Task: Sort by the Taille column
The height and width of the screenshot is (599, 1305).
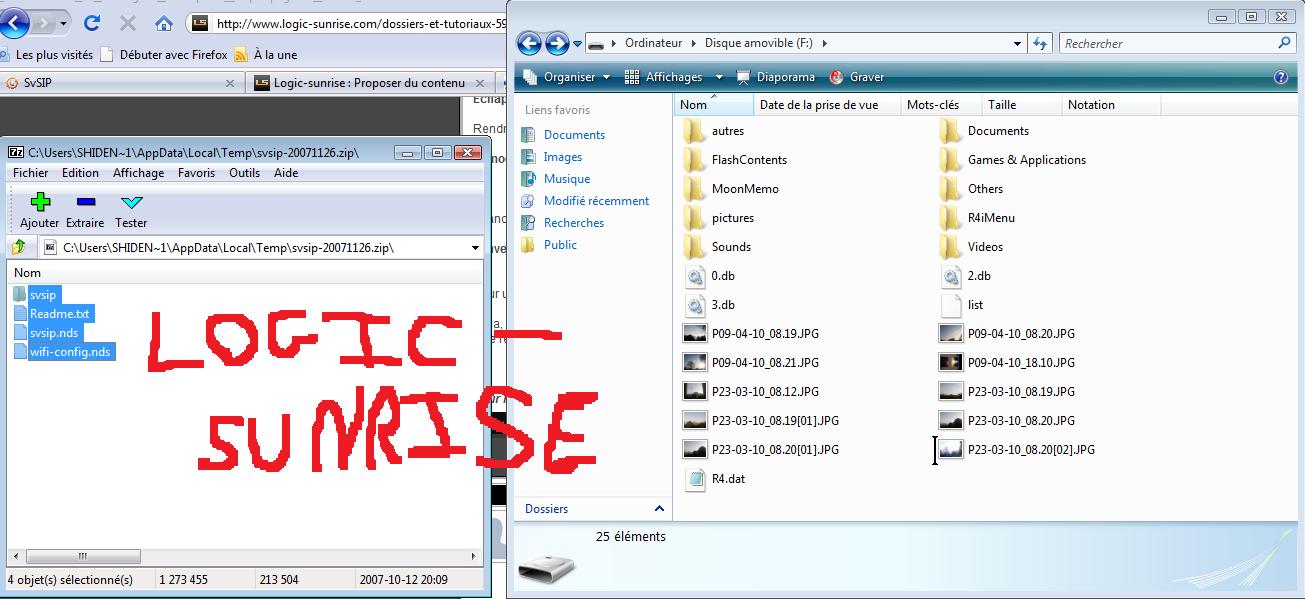Action: 1020,105
